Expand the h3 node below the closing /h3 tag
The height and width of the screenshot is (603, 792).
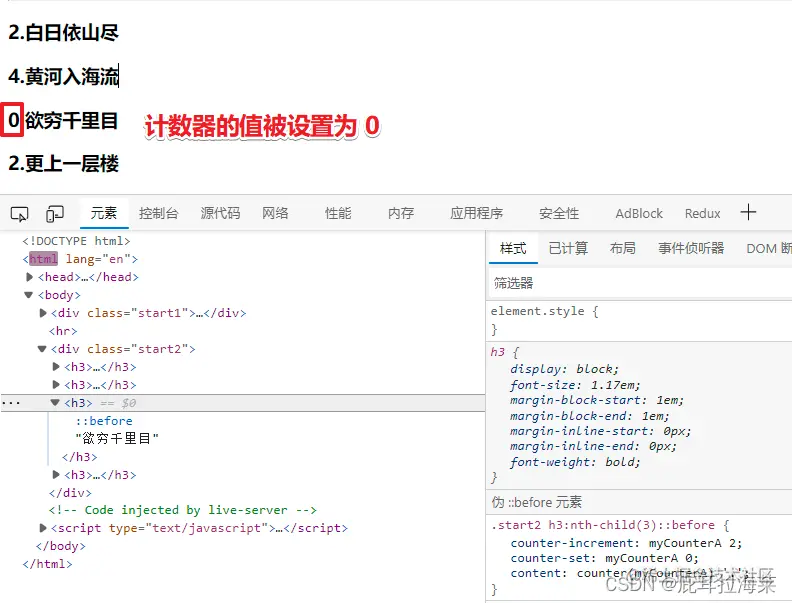coord(56,475)
